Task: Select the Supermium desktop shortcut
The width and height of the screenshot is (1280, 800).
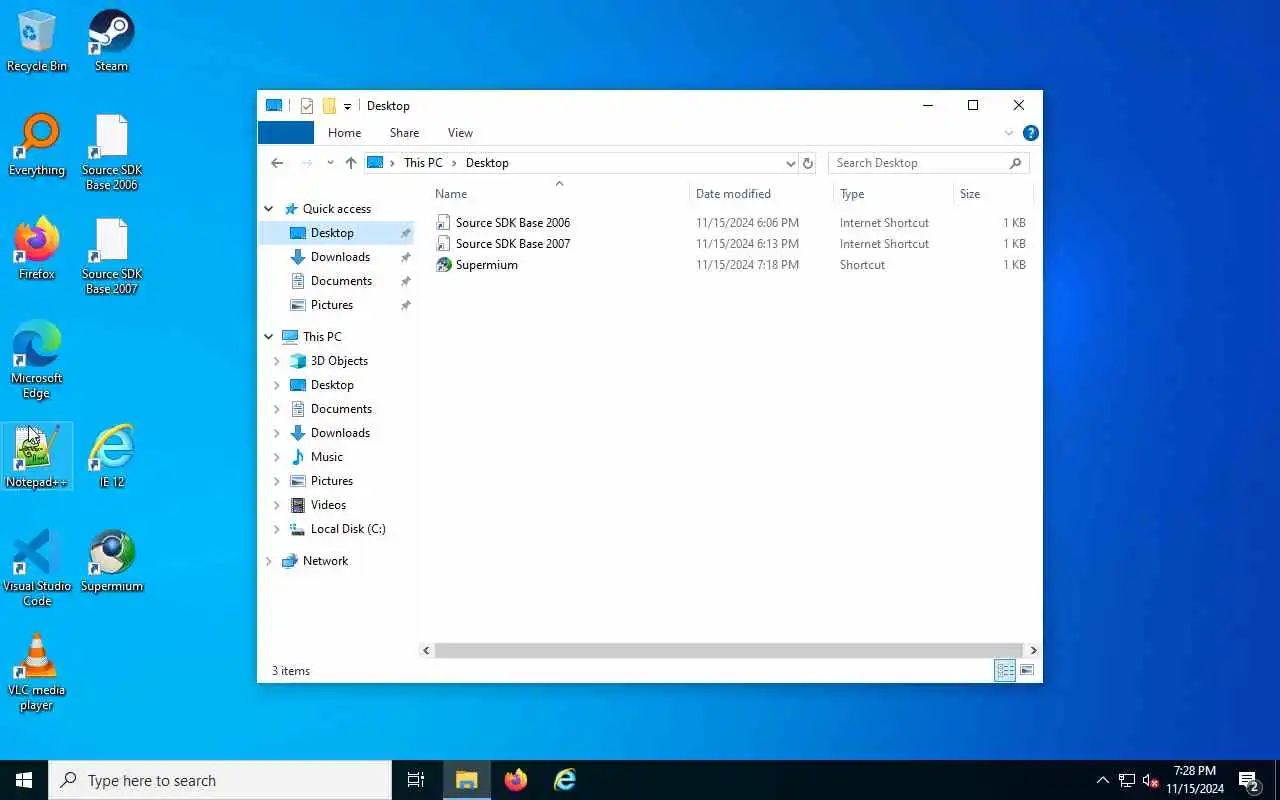Action: tap(111, 561)
